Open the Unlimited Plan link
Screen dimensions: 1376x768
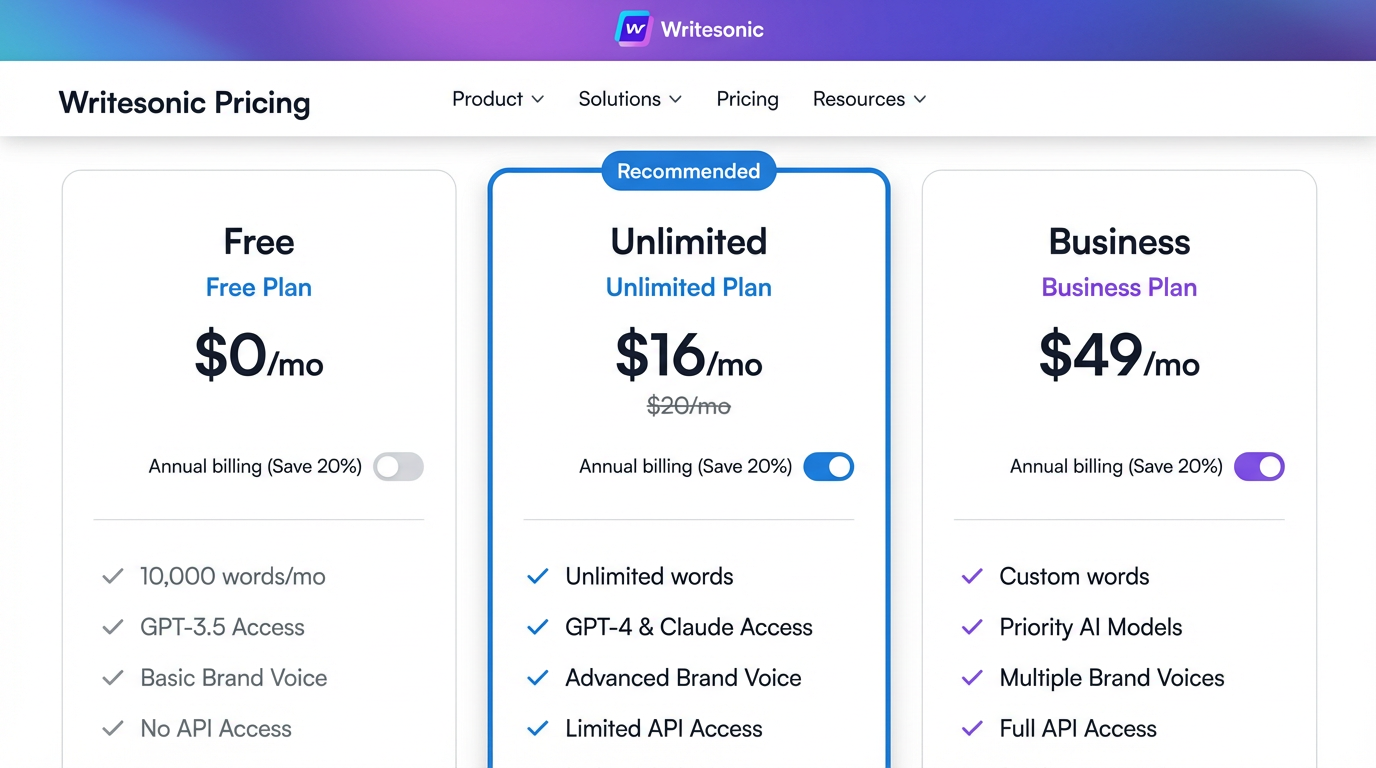(x=688, y=287)
